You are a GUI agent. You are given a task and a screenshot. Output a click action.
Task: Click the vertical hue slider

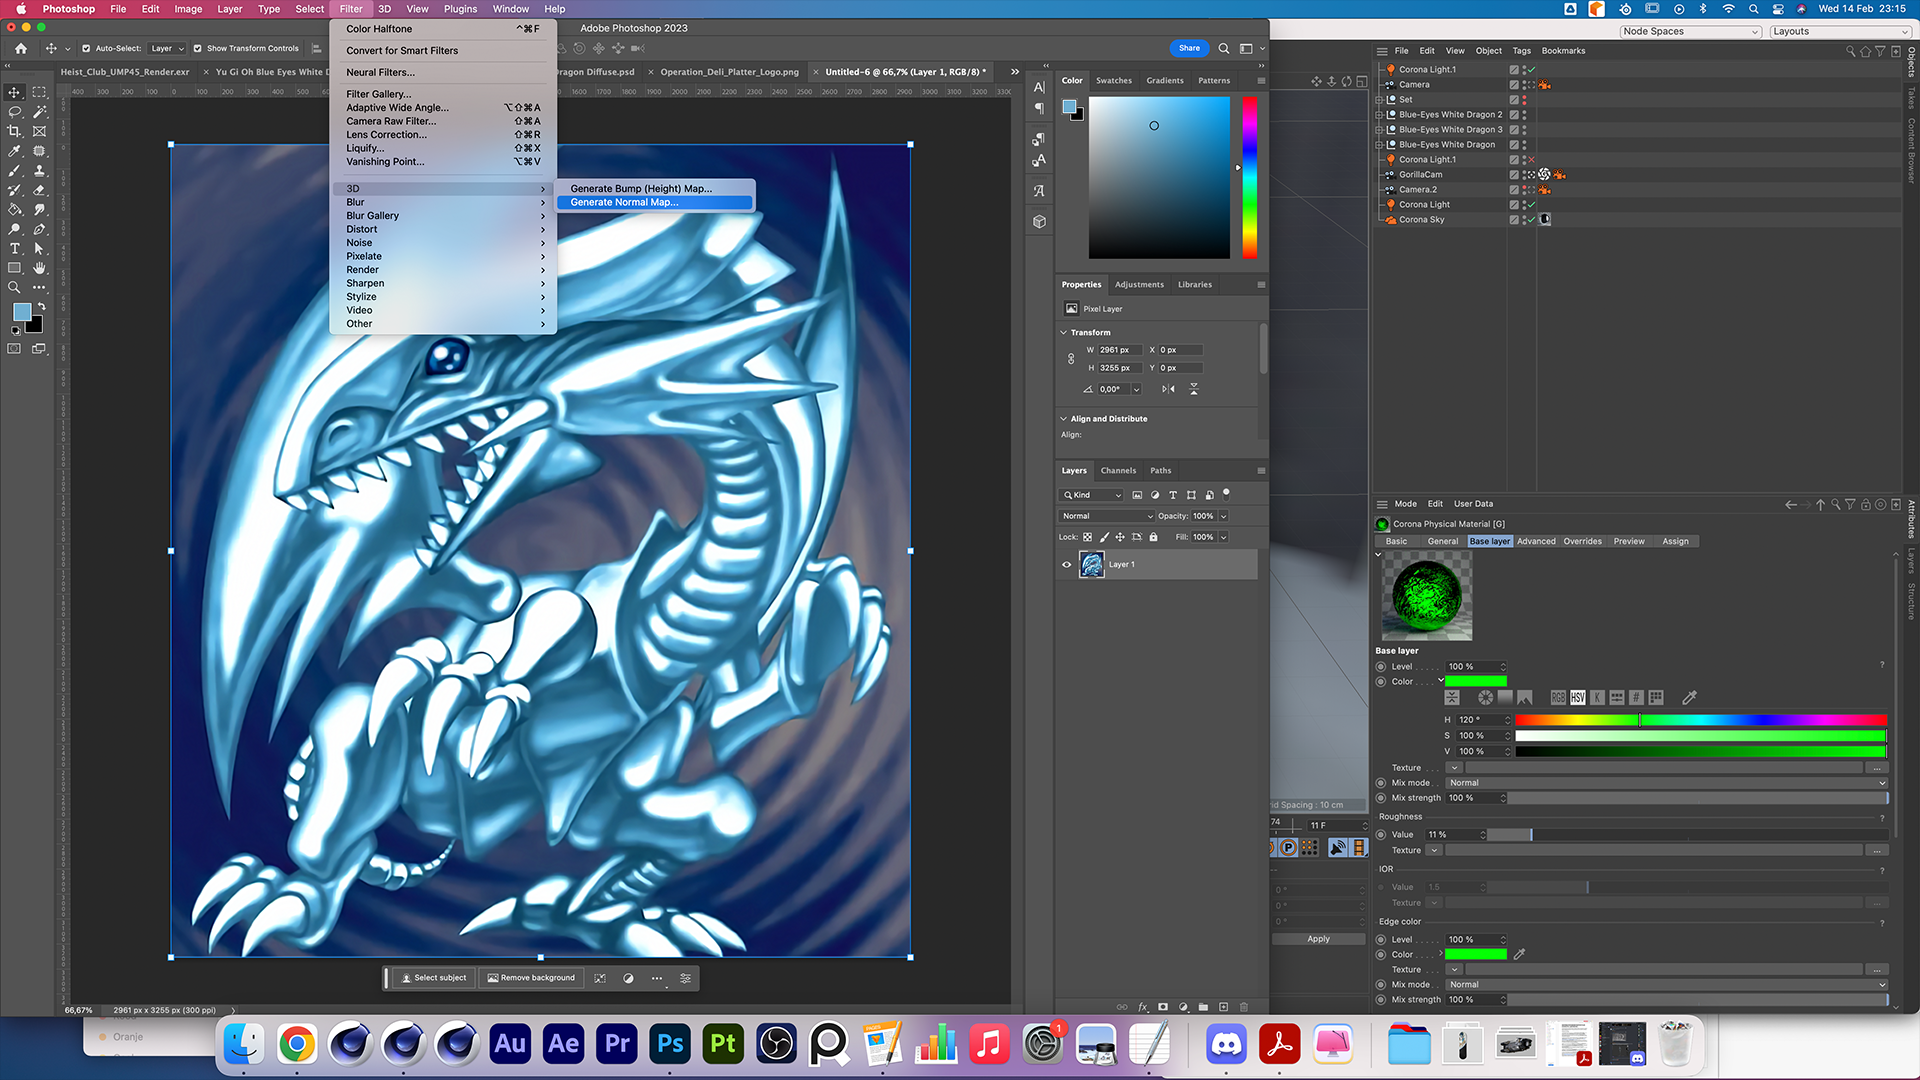click(x=1249, y=177)
